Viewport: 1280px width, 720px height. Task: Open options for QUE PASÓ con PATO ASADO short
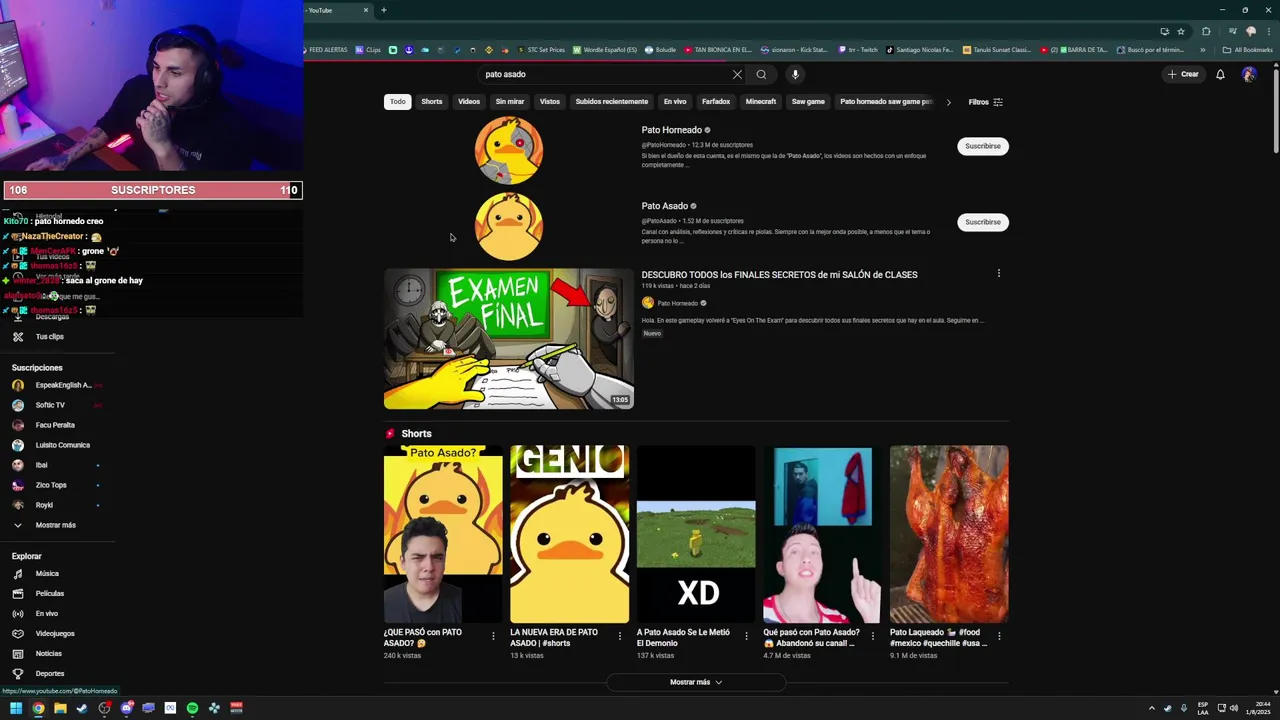click(493, 636)
